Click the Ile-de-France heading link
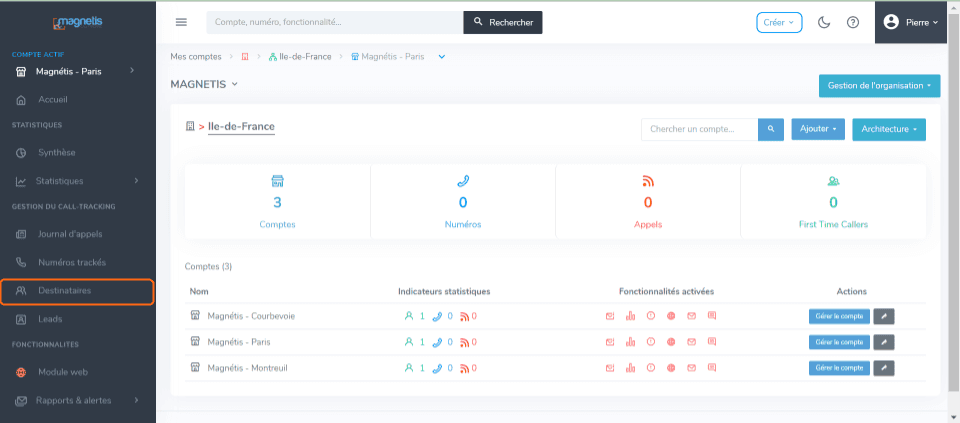 [x=241, y=127]
